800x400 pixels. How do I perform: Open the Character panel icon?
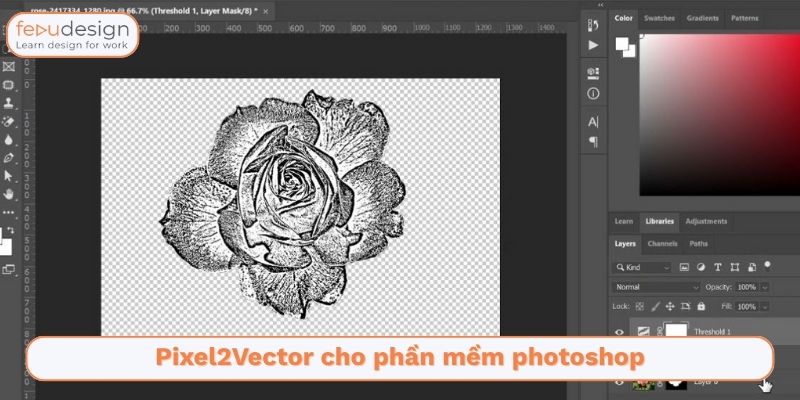pos(593,122)
